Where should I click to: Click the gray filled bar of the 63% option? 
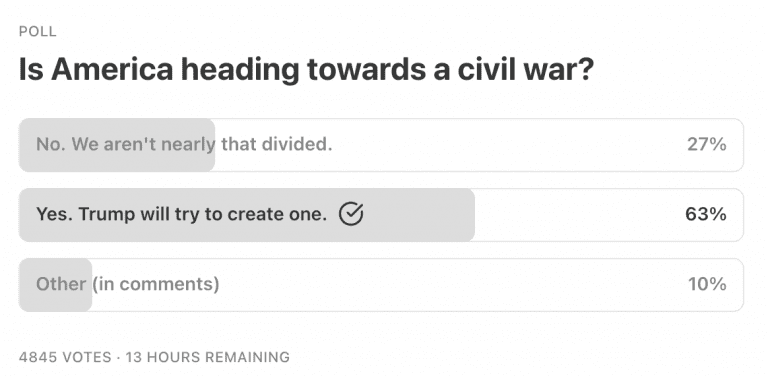pos(246,215)
